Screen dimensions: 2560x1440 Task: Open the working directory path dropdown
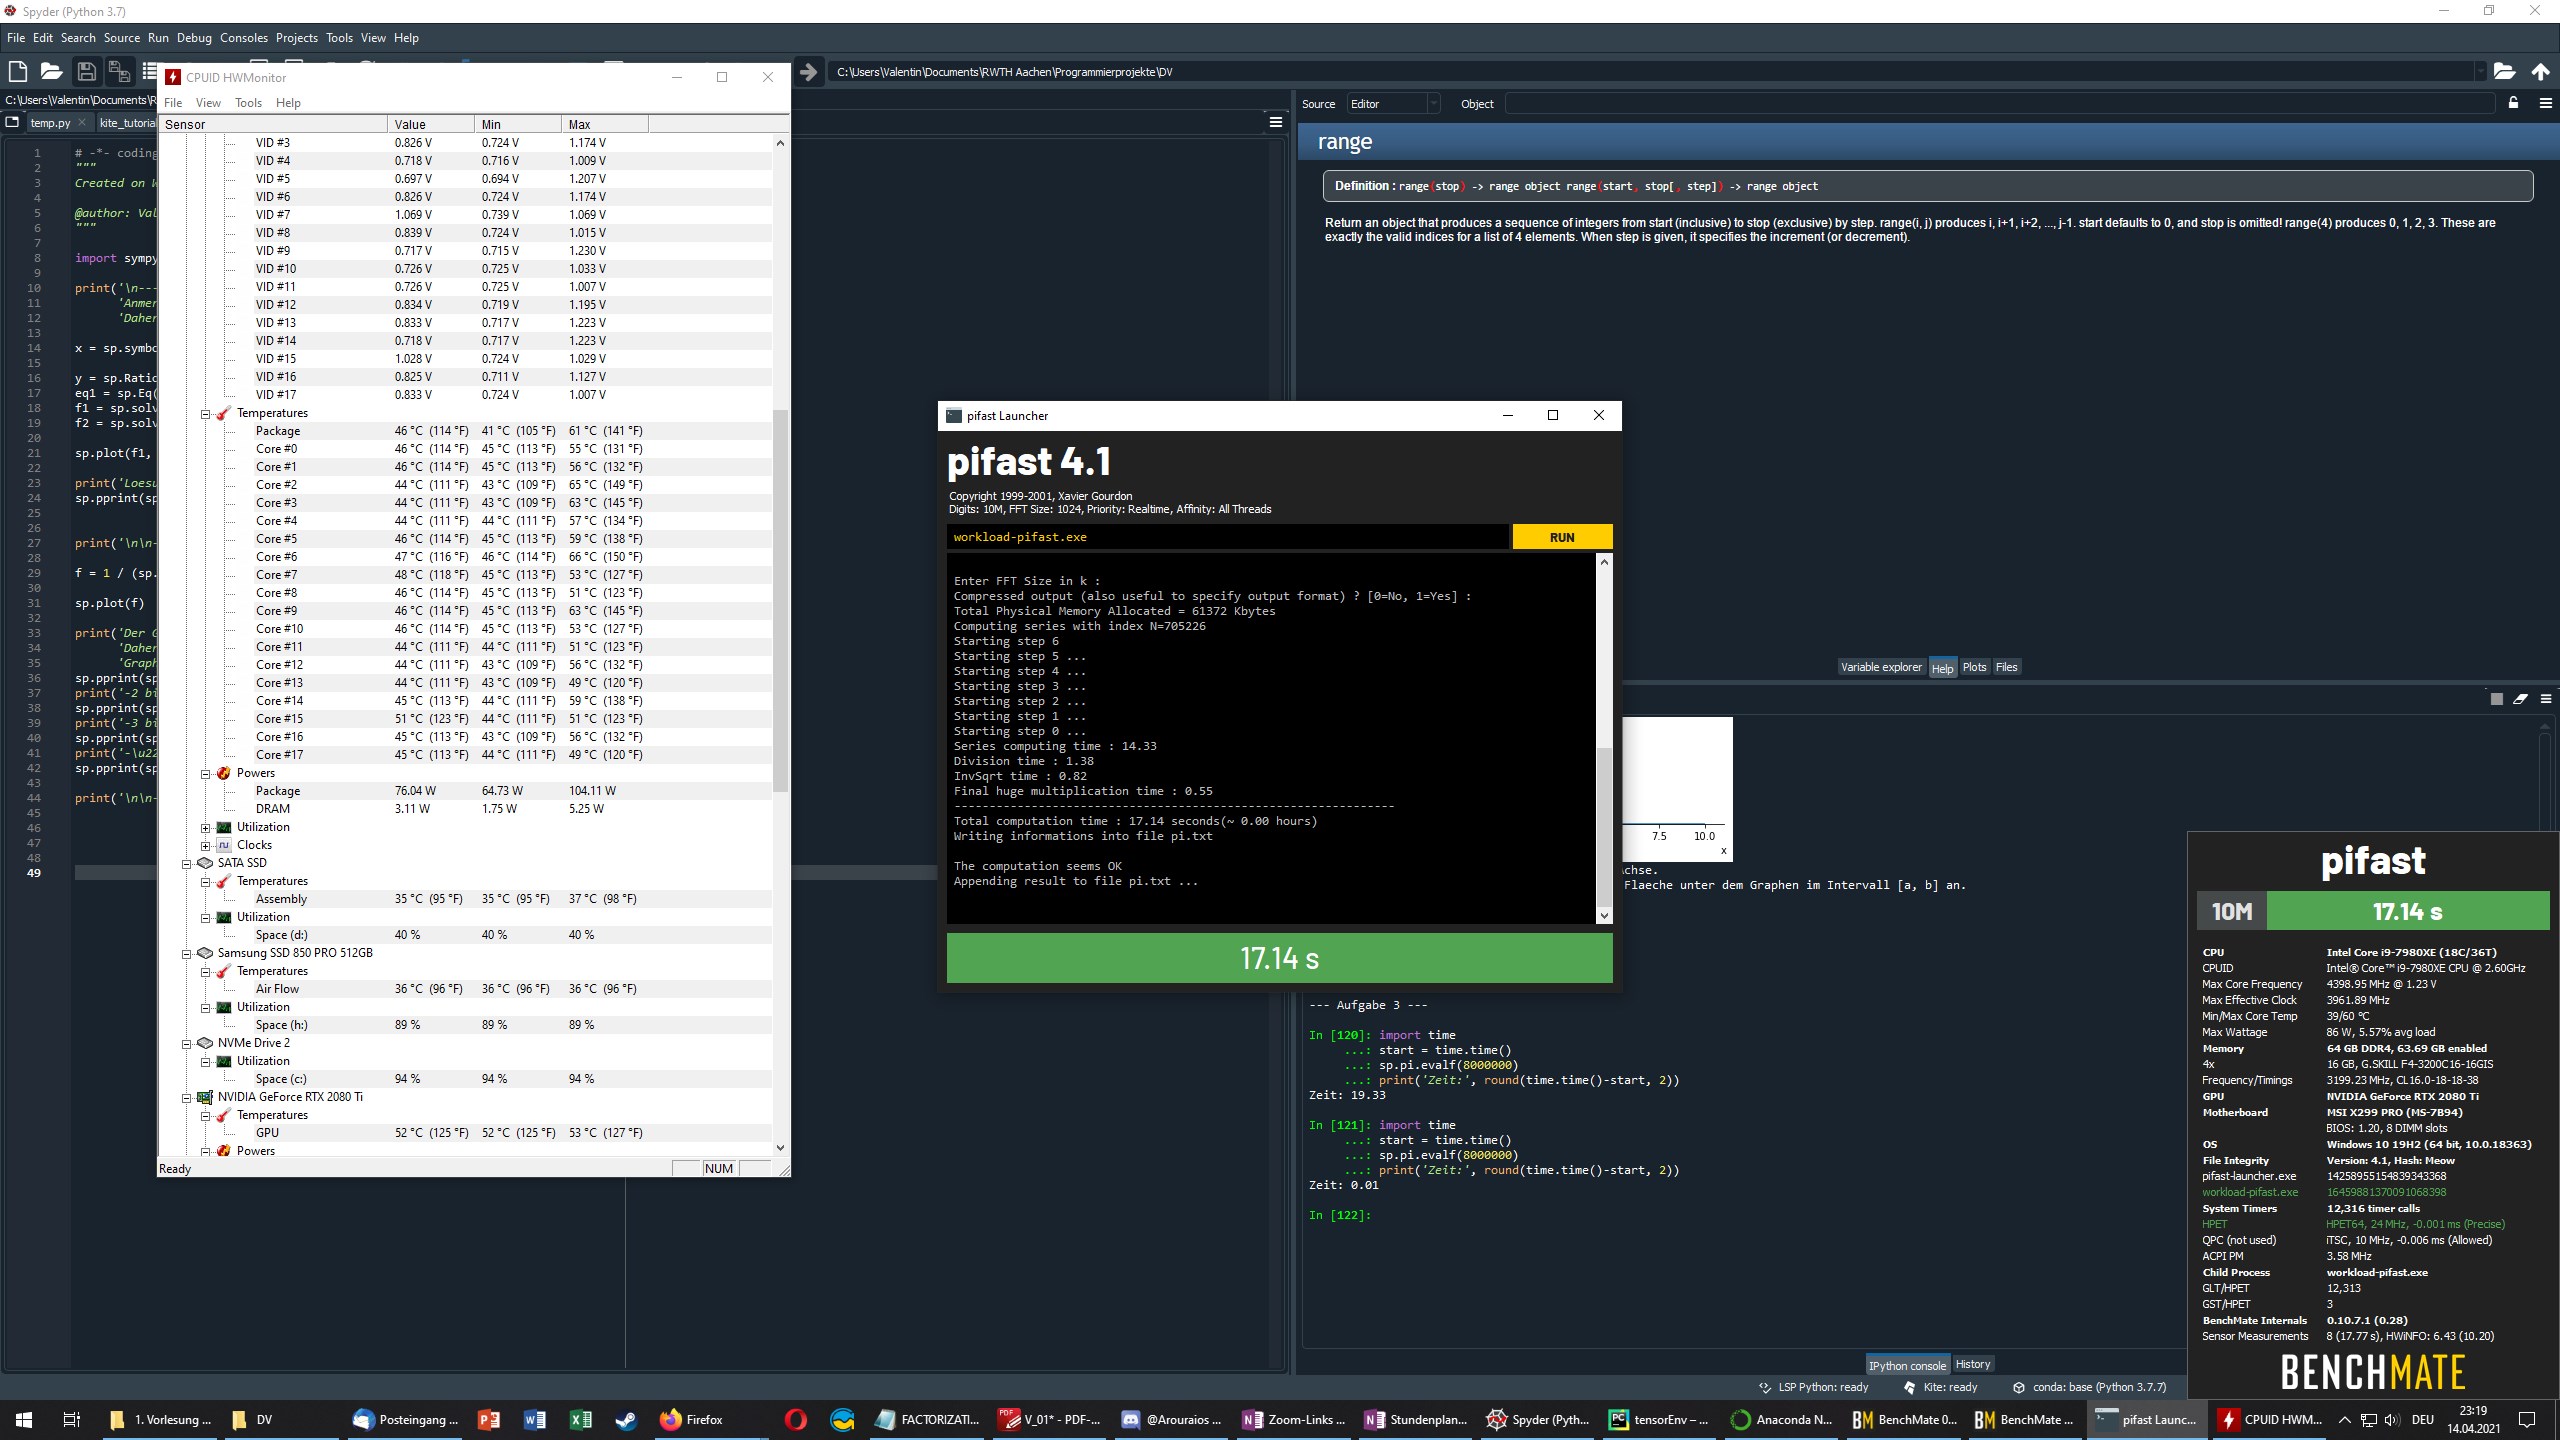pos(2480,72)
